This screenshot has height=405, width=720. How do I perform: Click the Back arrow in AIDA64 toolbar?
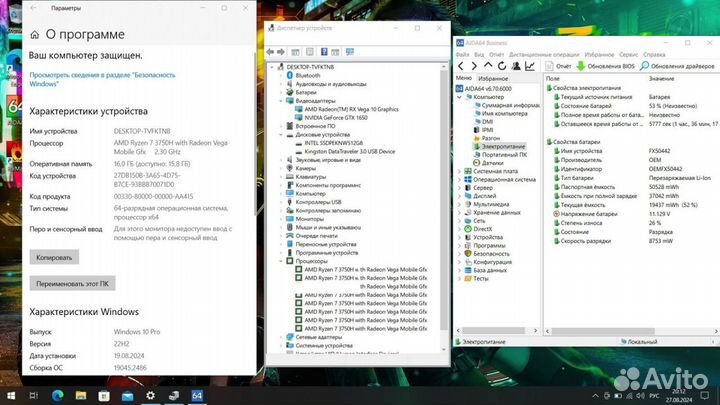[461, 66]
